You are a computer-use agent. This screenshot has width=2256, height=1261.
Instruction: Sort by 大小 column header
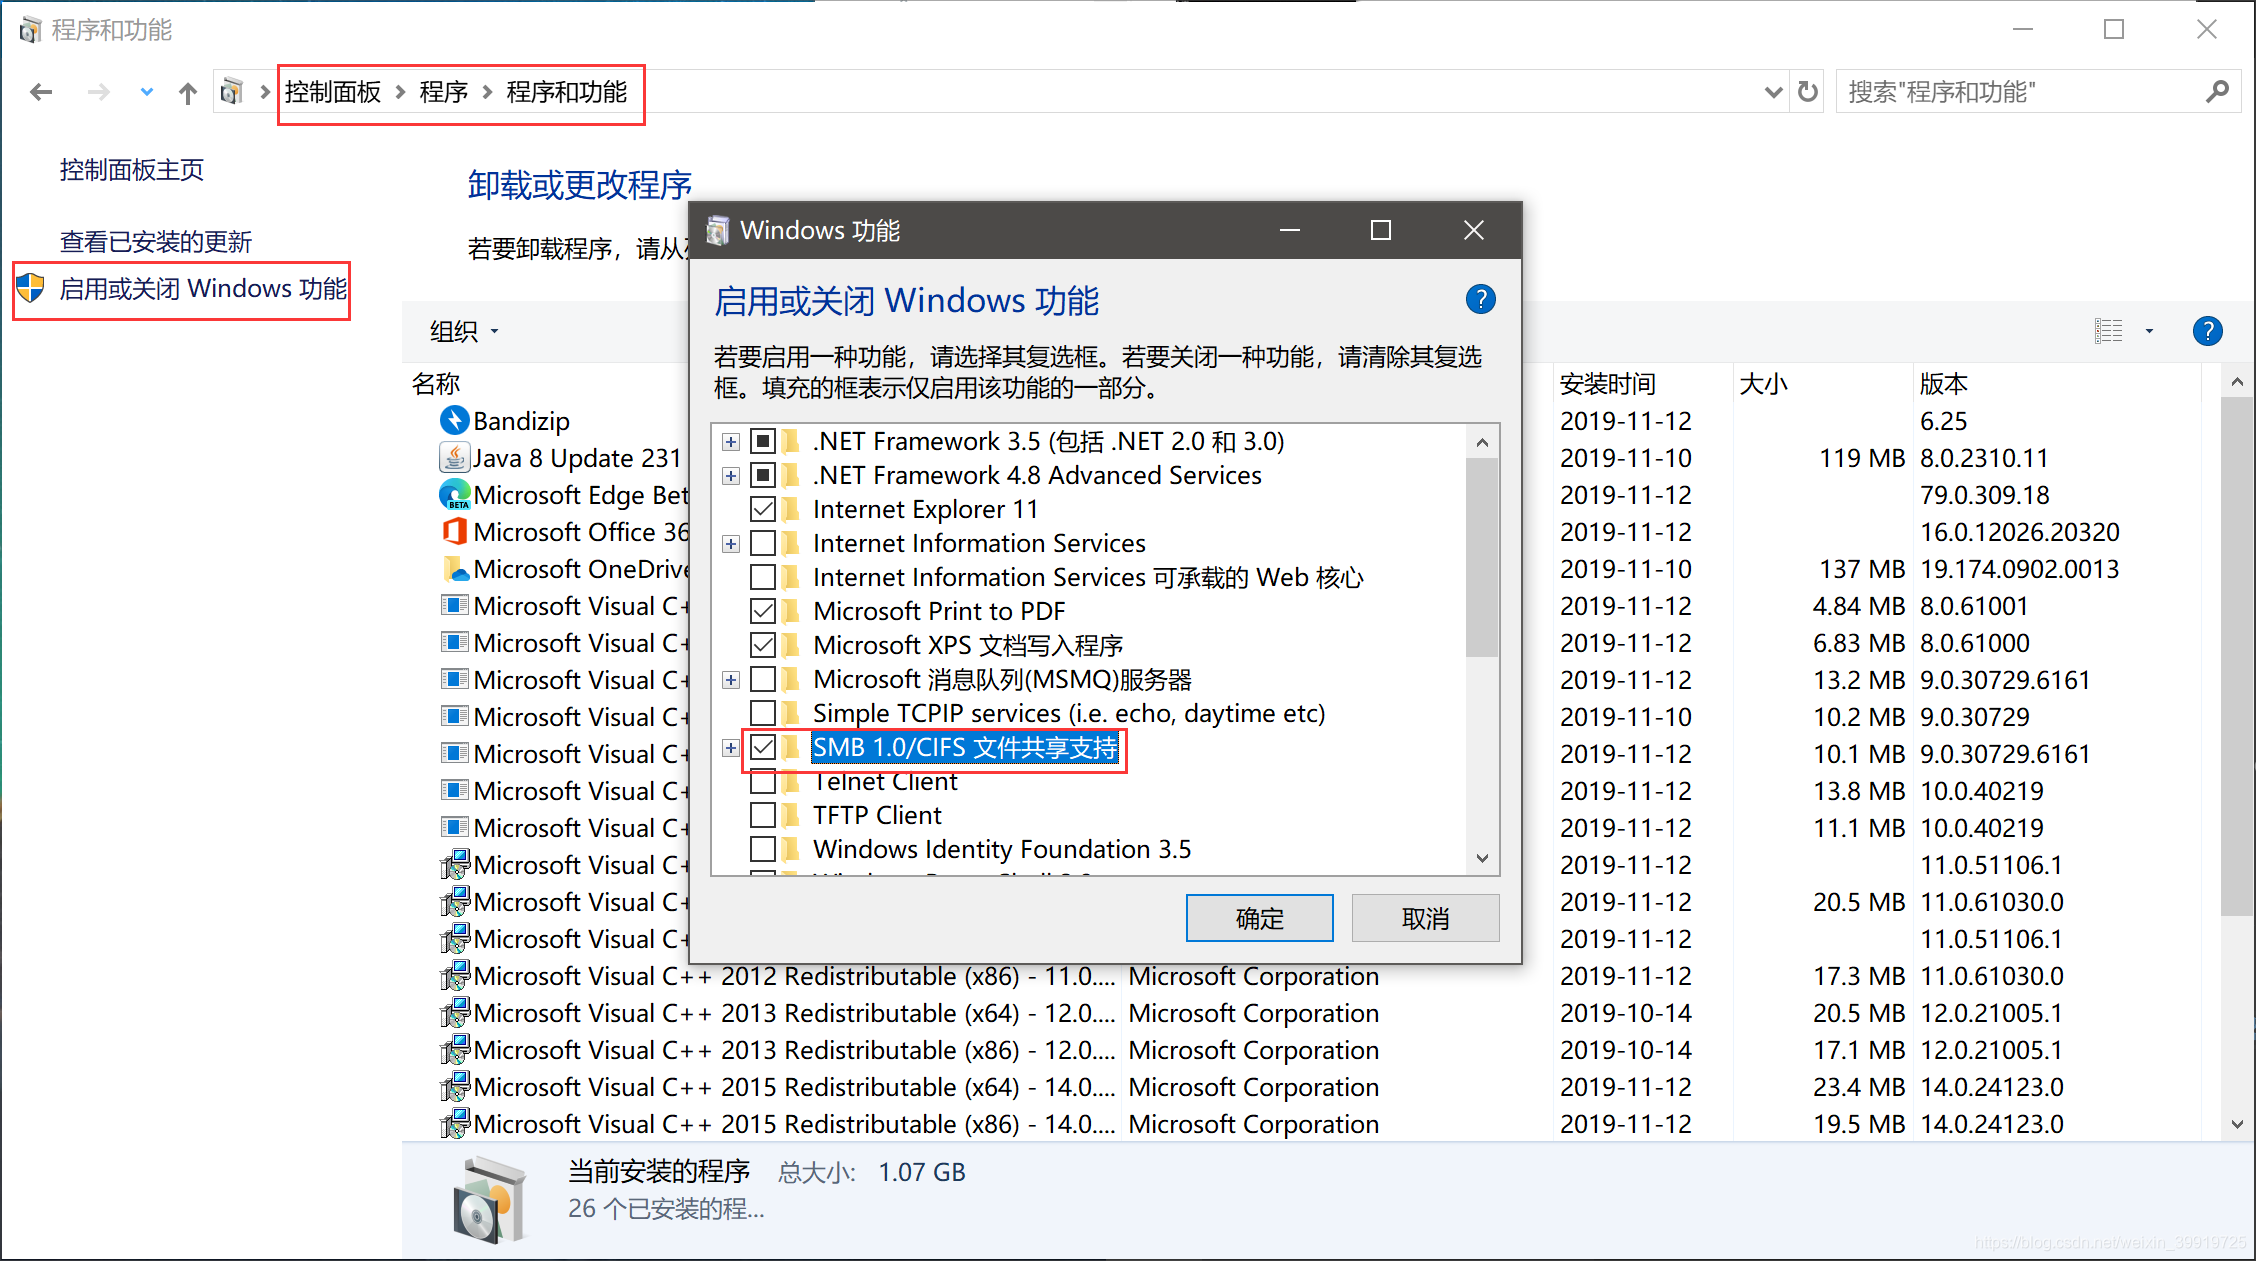click(1764, 384)
